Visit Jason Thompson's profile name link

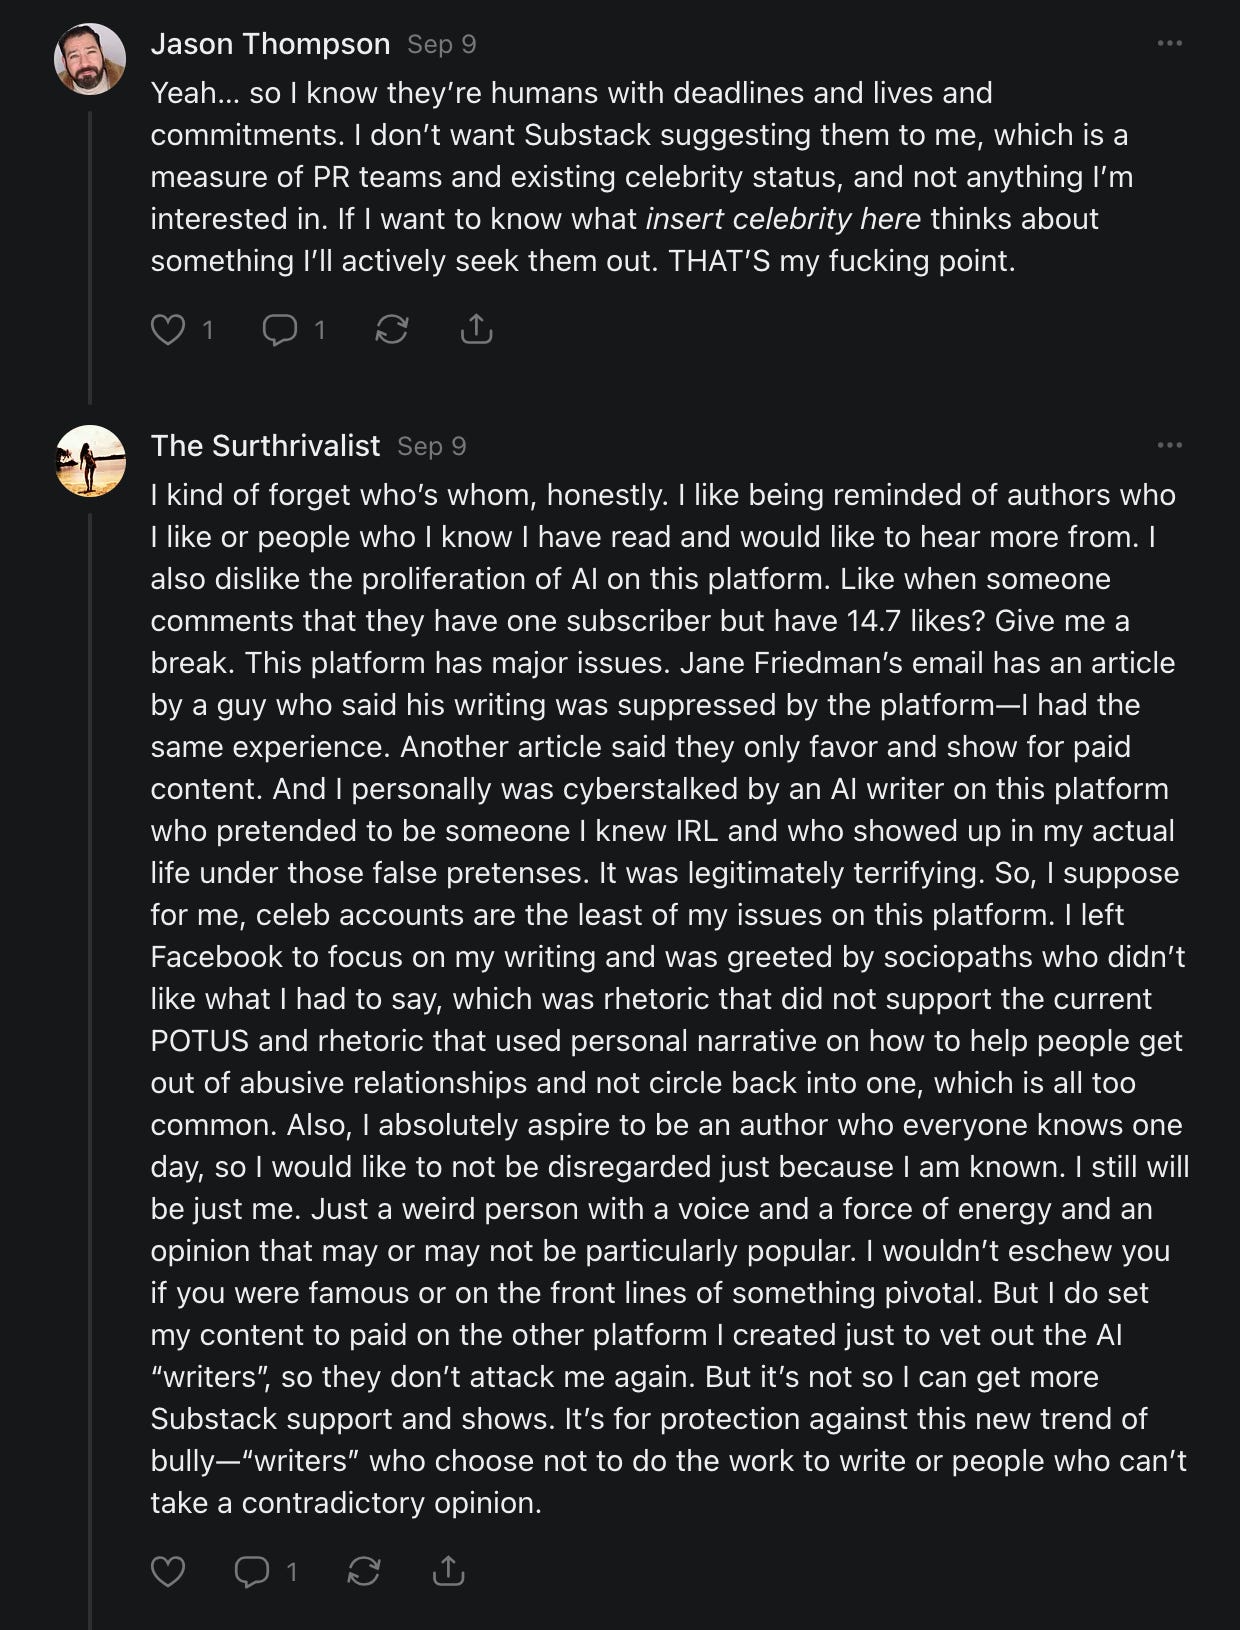click(270, 44)
